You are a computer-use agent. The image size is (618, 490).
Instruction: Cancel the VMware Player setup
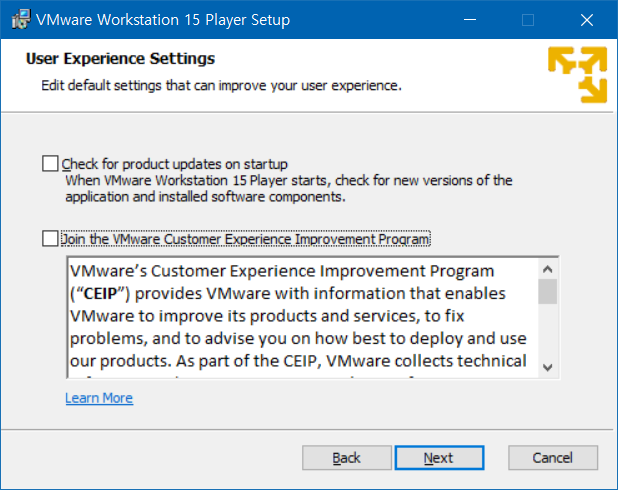pyautogui.click(x=553, y=458)
